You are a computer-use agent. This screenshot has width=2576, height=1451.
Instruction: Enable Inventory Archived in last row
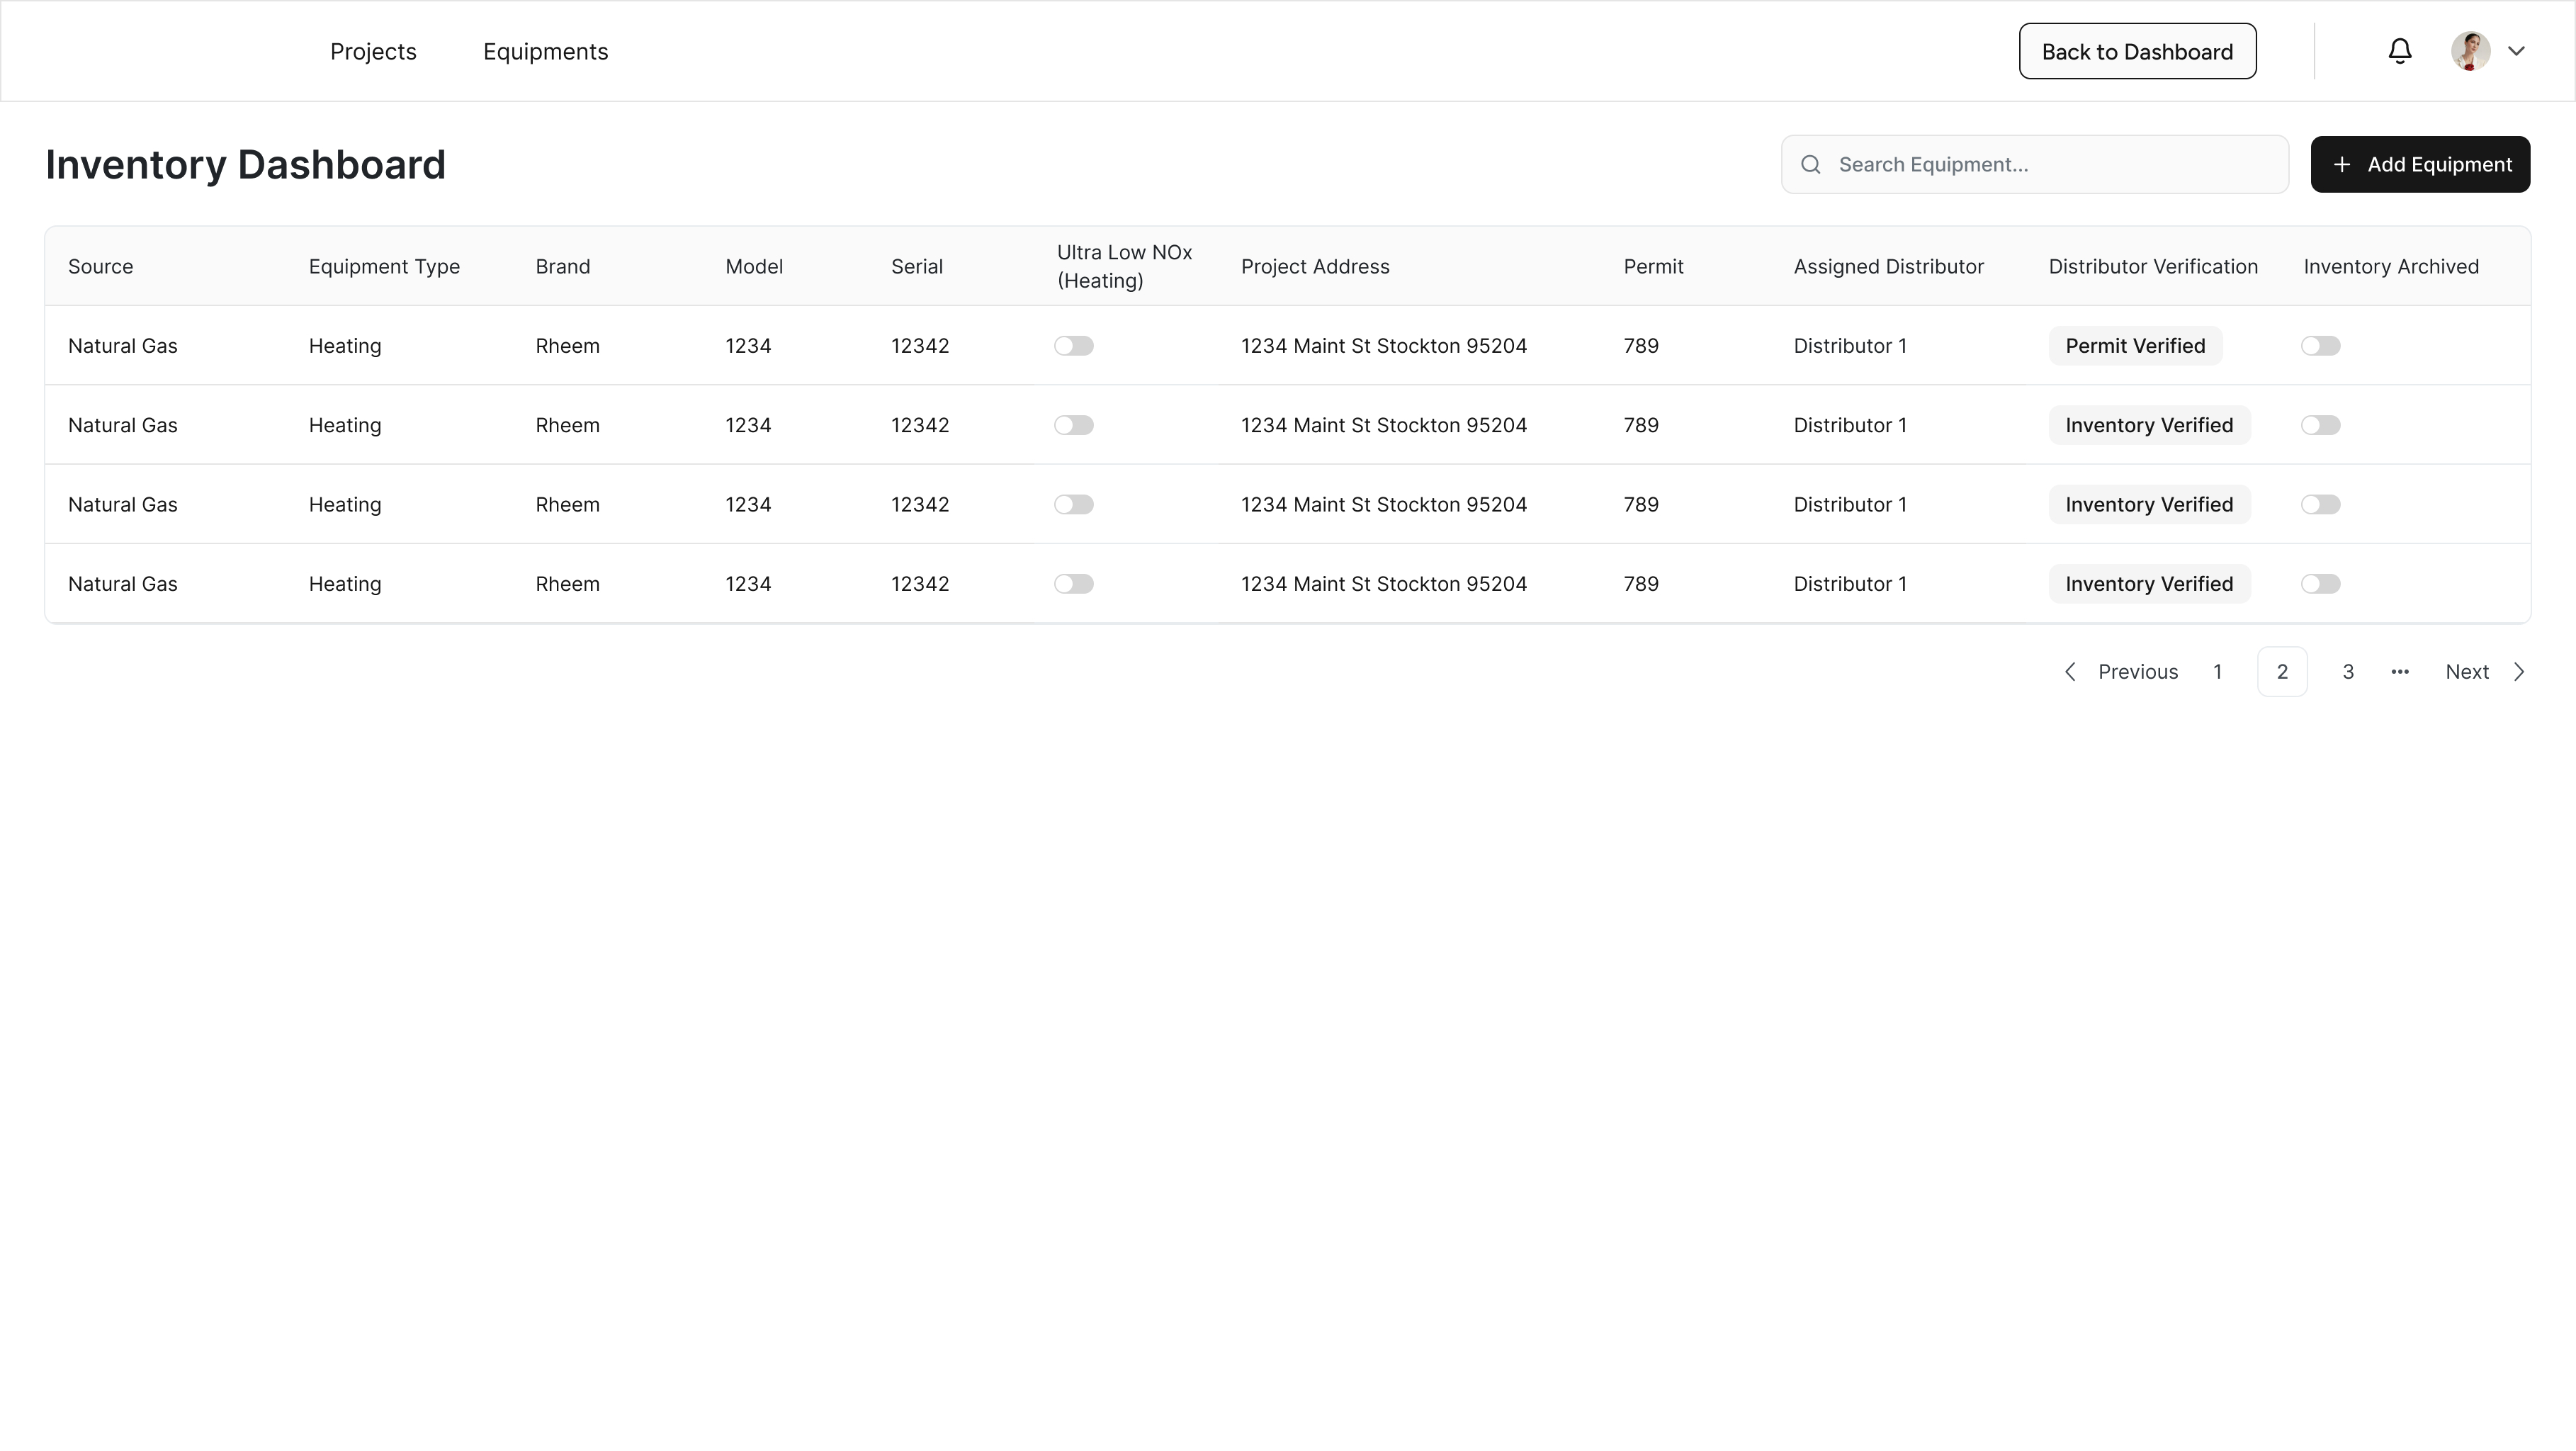tap(2320, 584)
